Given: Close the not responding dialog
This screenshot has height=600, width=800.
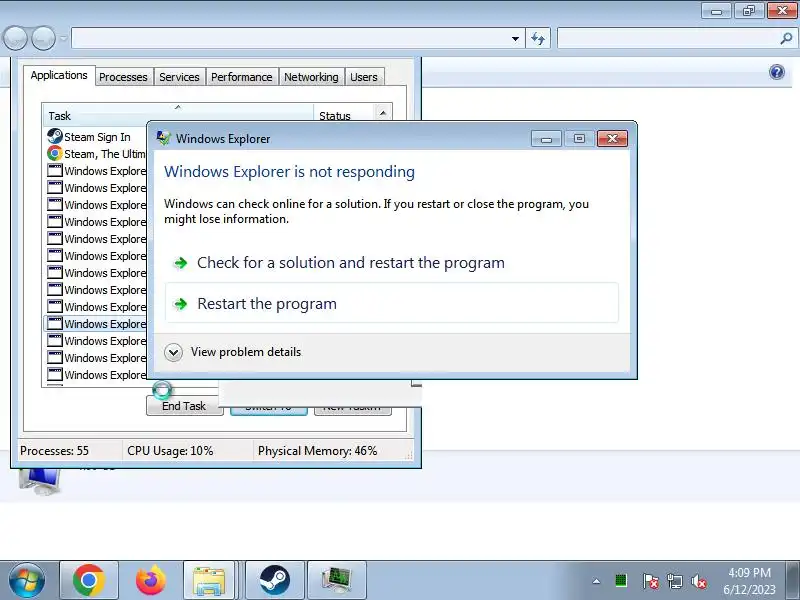Looking at the screenshot, I should tap(612, 138).
